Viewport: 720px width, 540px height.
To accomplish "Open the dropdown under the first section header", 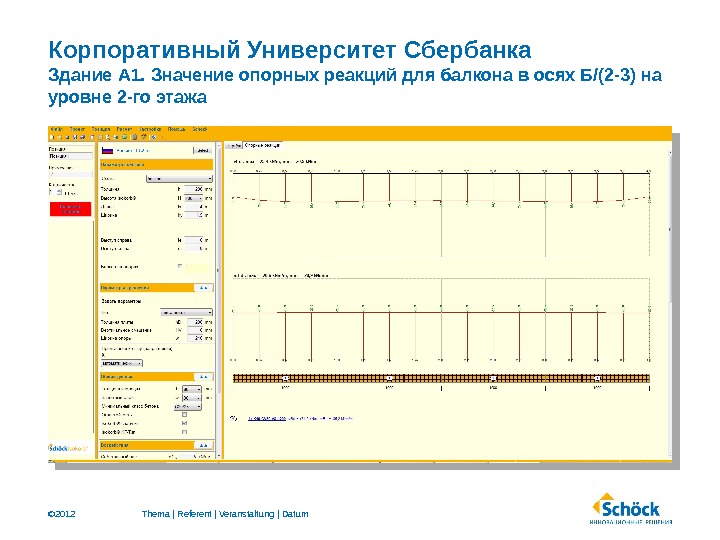I will point(179,179).
